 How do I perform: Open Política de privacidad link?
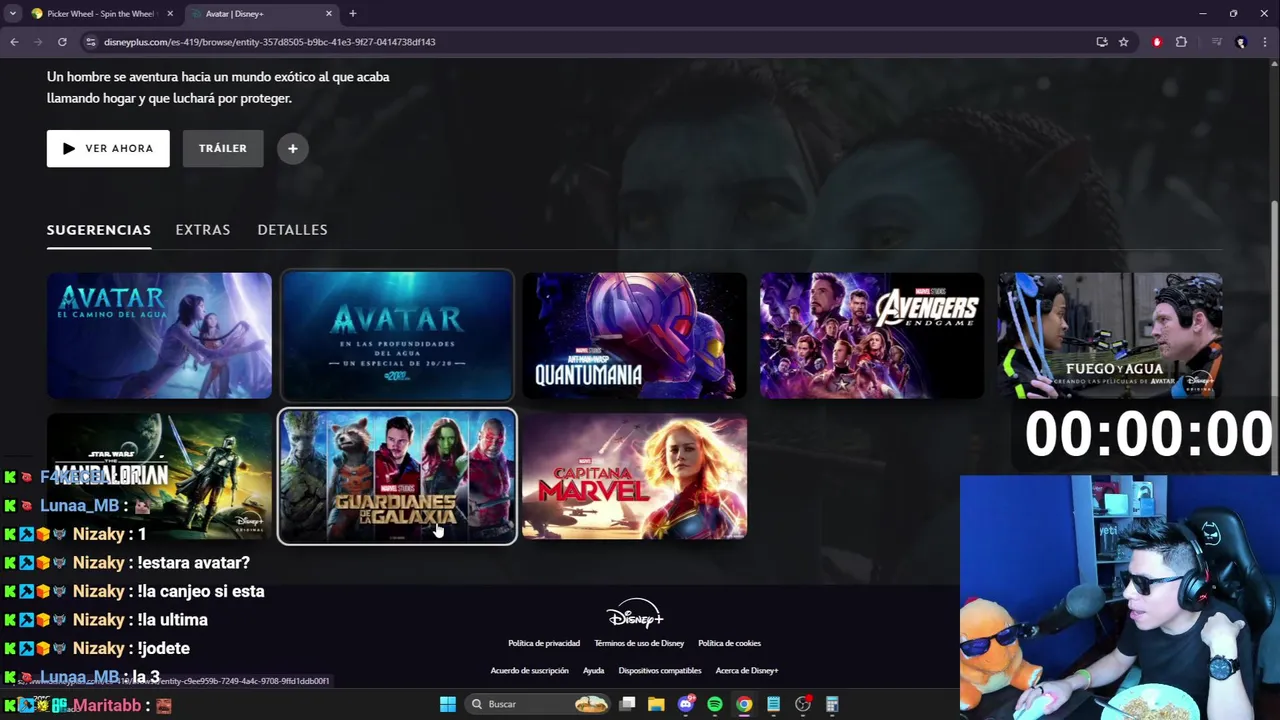point(544,643)
